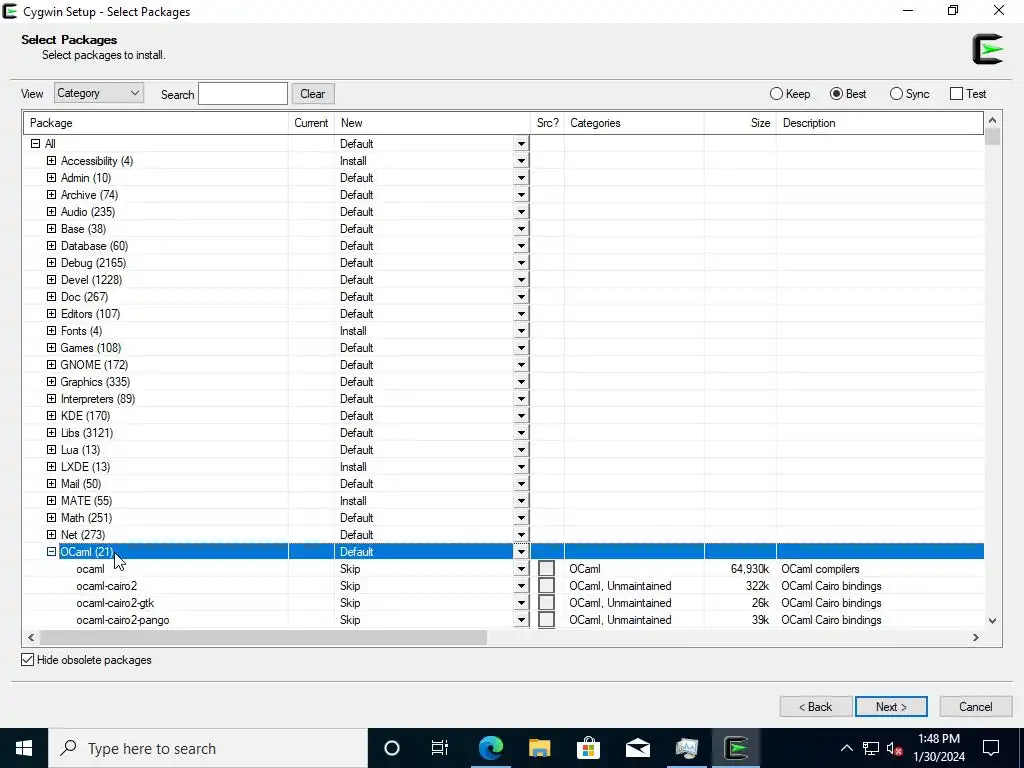This screenshot has width=1024, height=768.
Task: Click the Back button
Action: click(x=816, y=707)
